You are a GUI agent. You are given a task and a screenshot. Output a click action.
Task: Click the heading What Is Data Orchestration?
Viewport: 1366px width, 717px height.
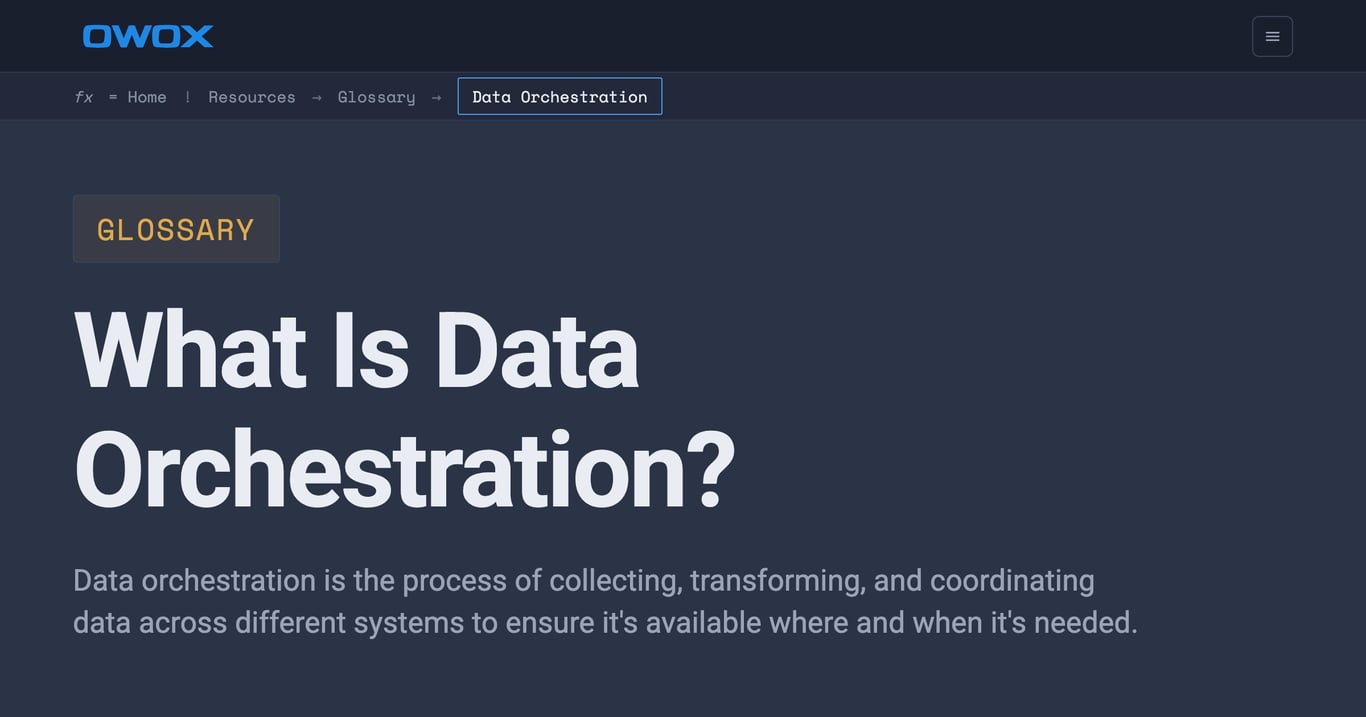point(405,411)
